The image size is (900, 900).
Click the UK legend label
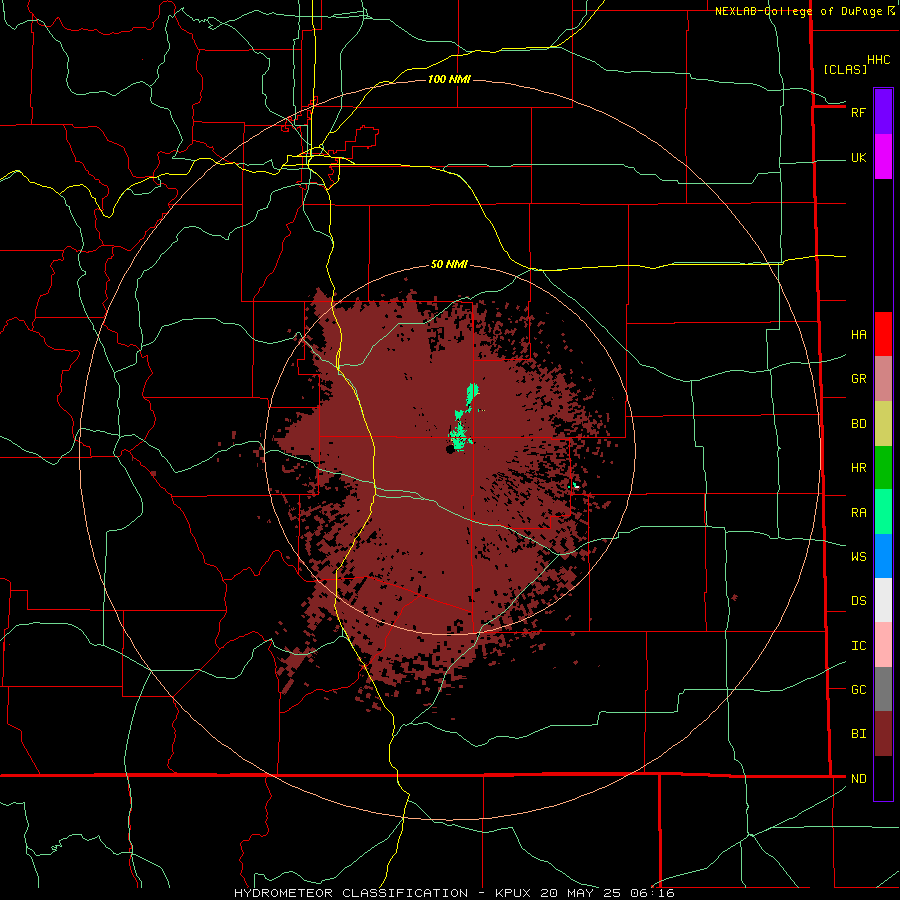tap(858, 158)
